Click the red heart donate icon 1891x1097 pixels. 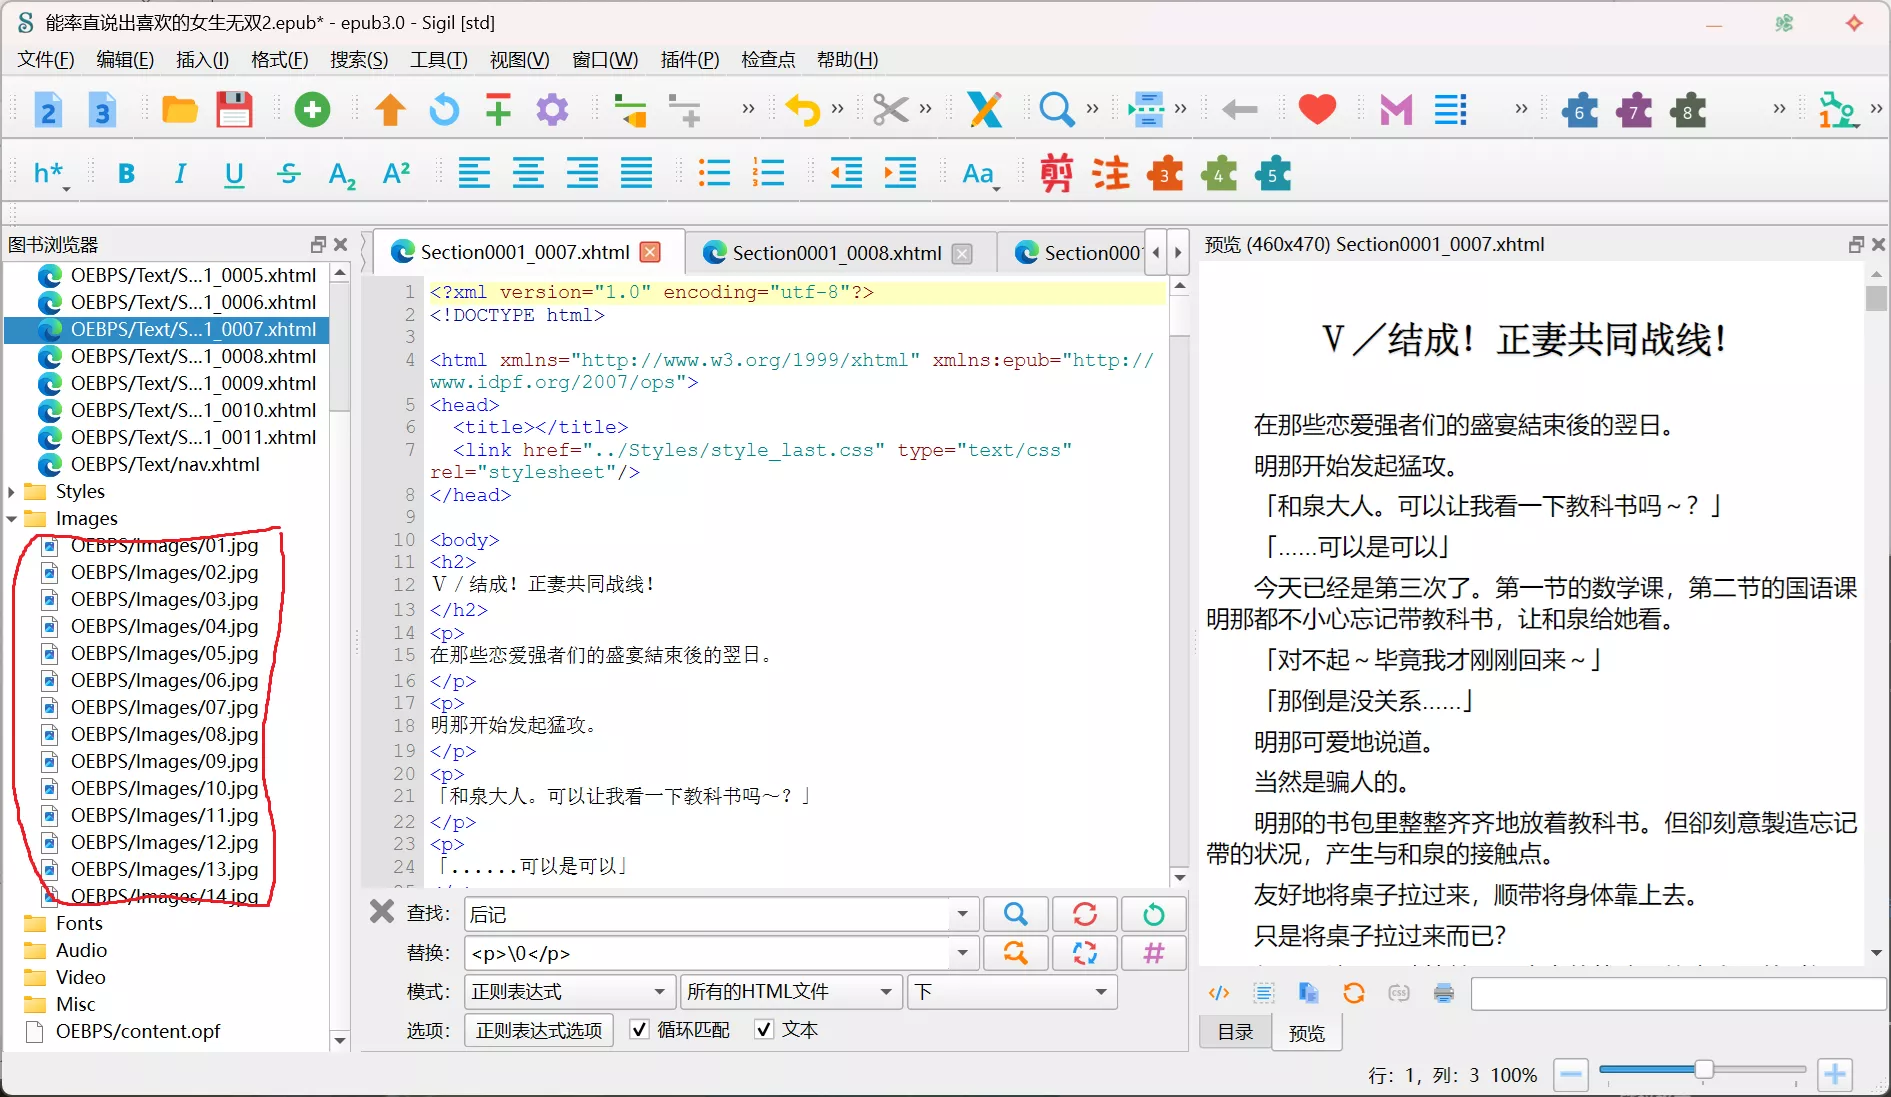click(x=1317, y=110)
